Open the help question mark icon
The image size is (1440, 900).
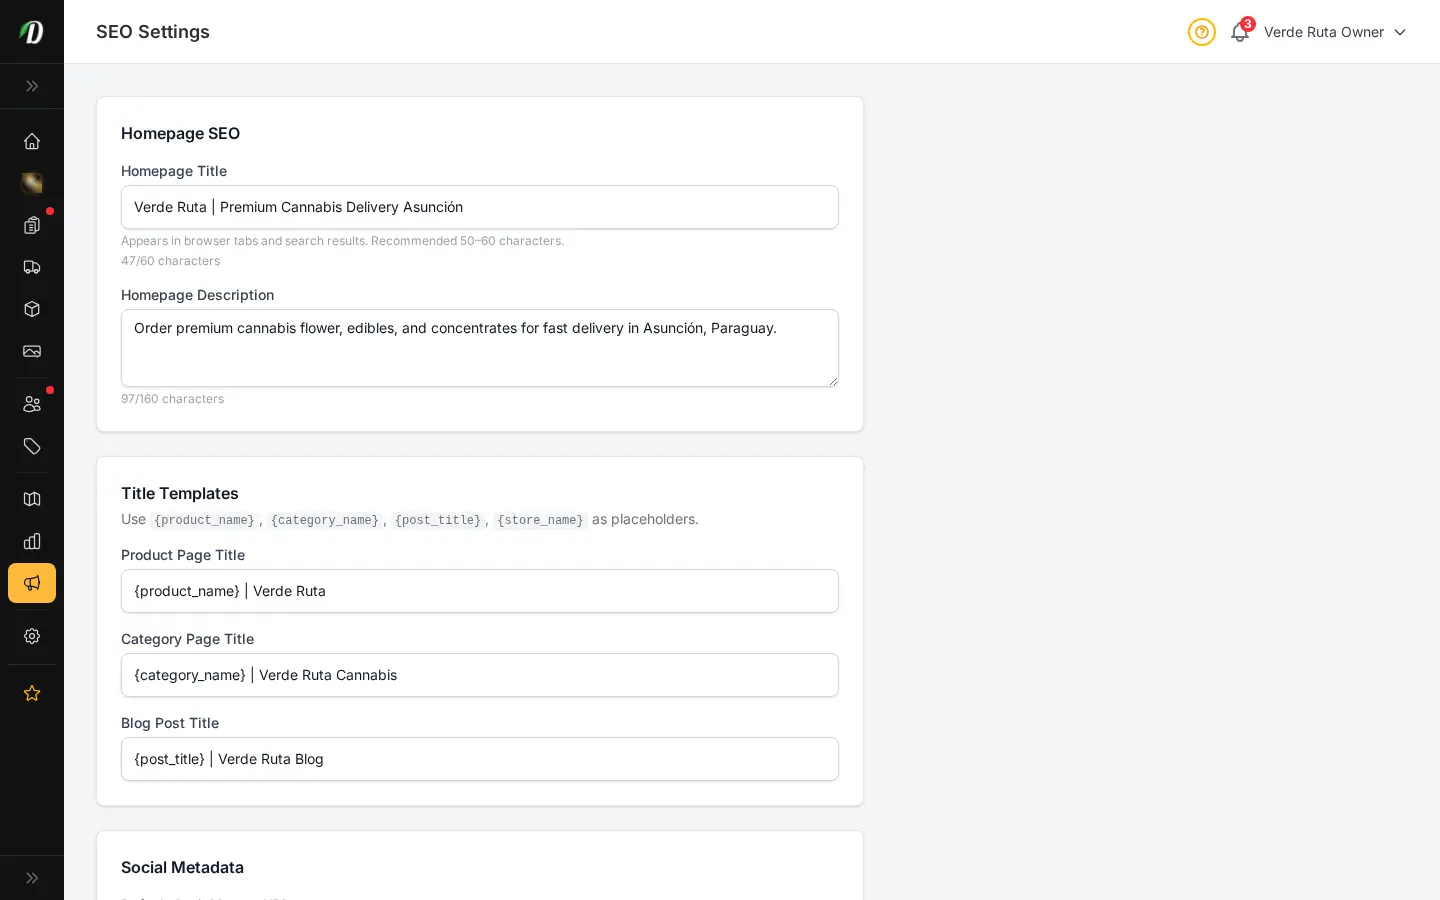[1202, 32]
